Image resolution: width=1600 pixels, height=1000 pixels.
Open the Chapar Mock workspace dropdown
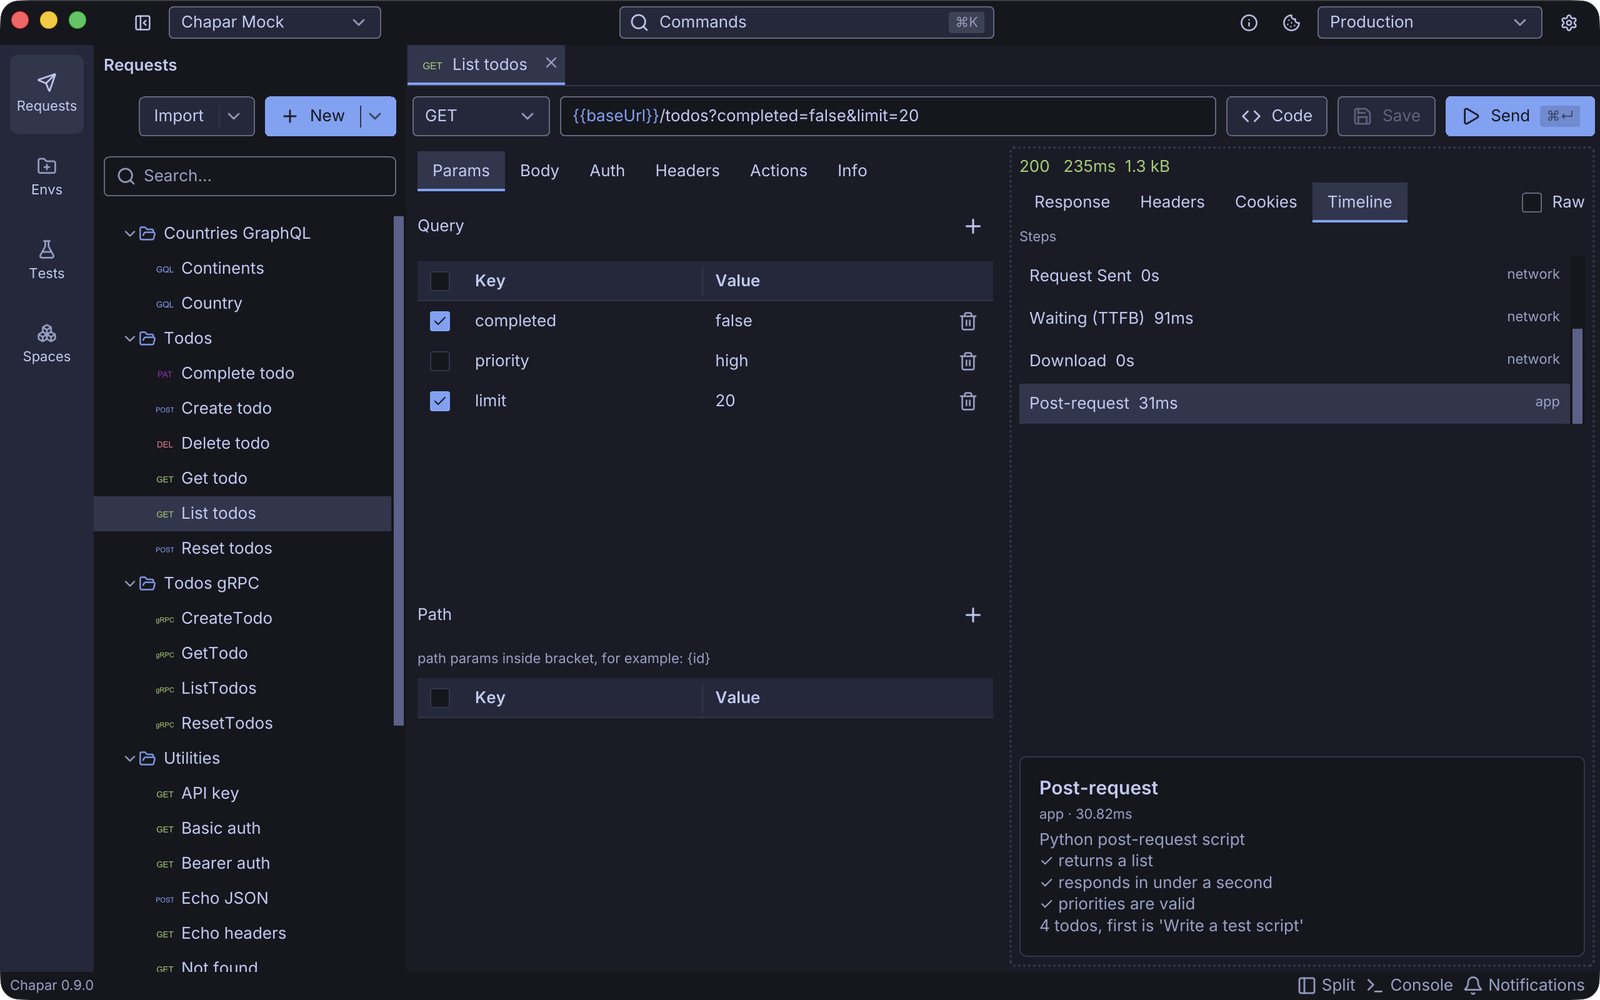click(x=275, y=22)
